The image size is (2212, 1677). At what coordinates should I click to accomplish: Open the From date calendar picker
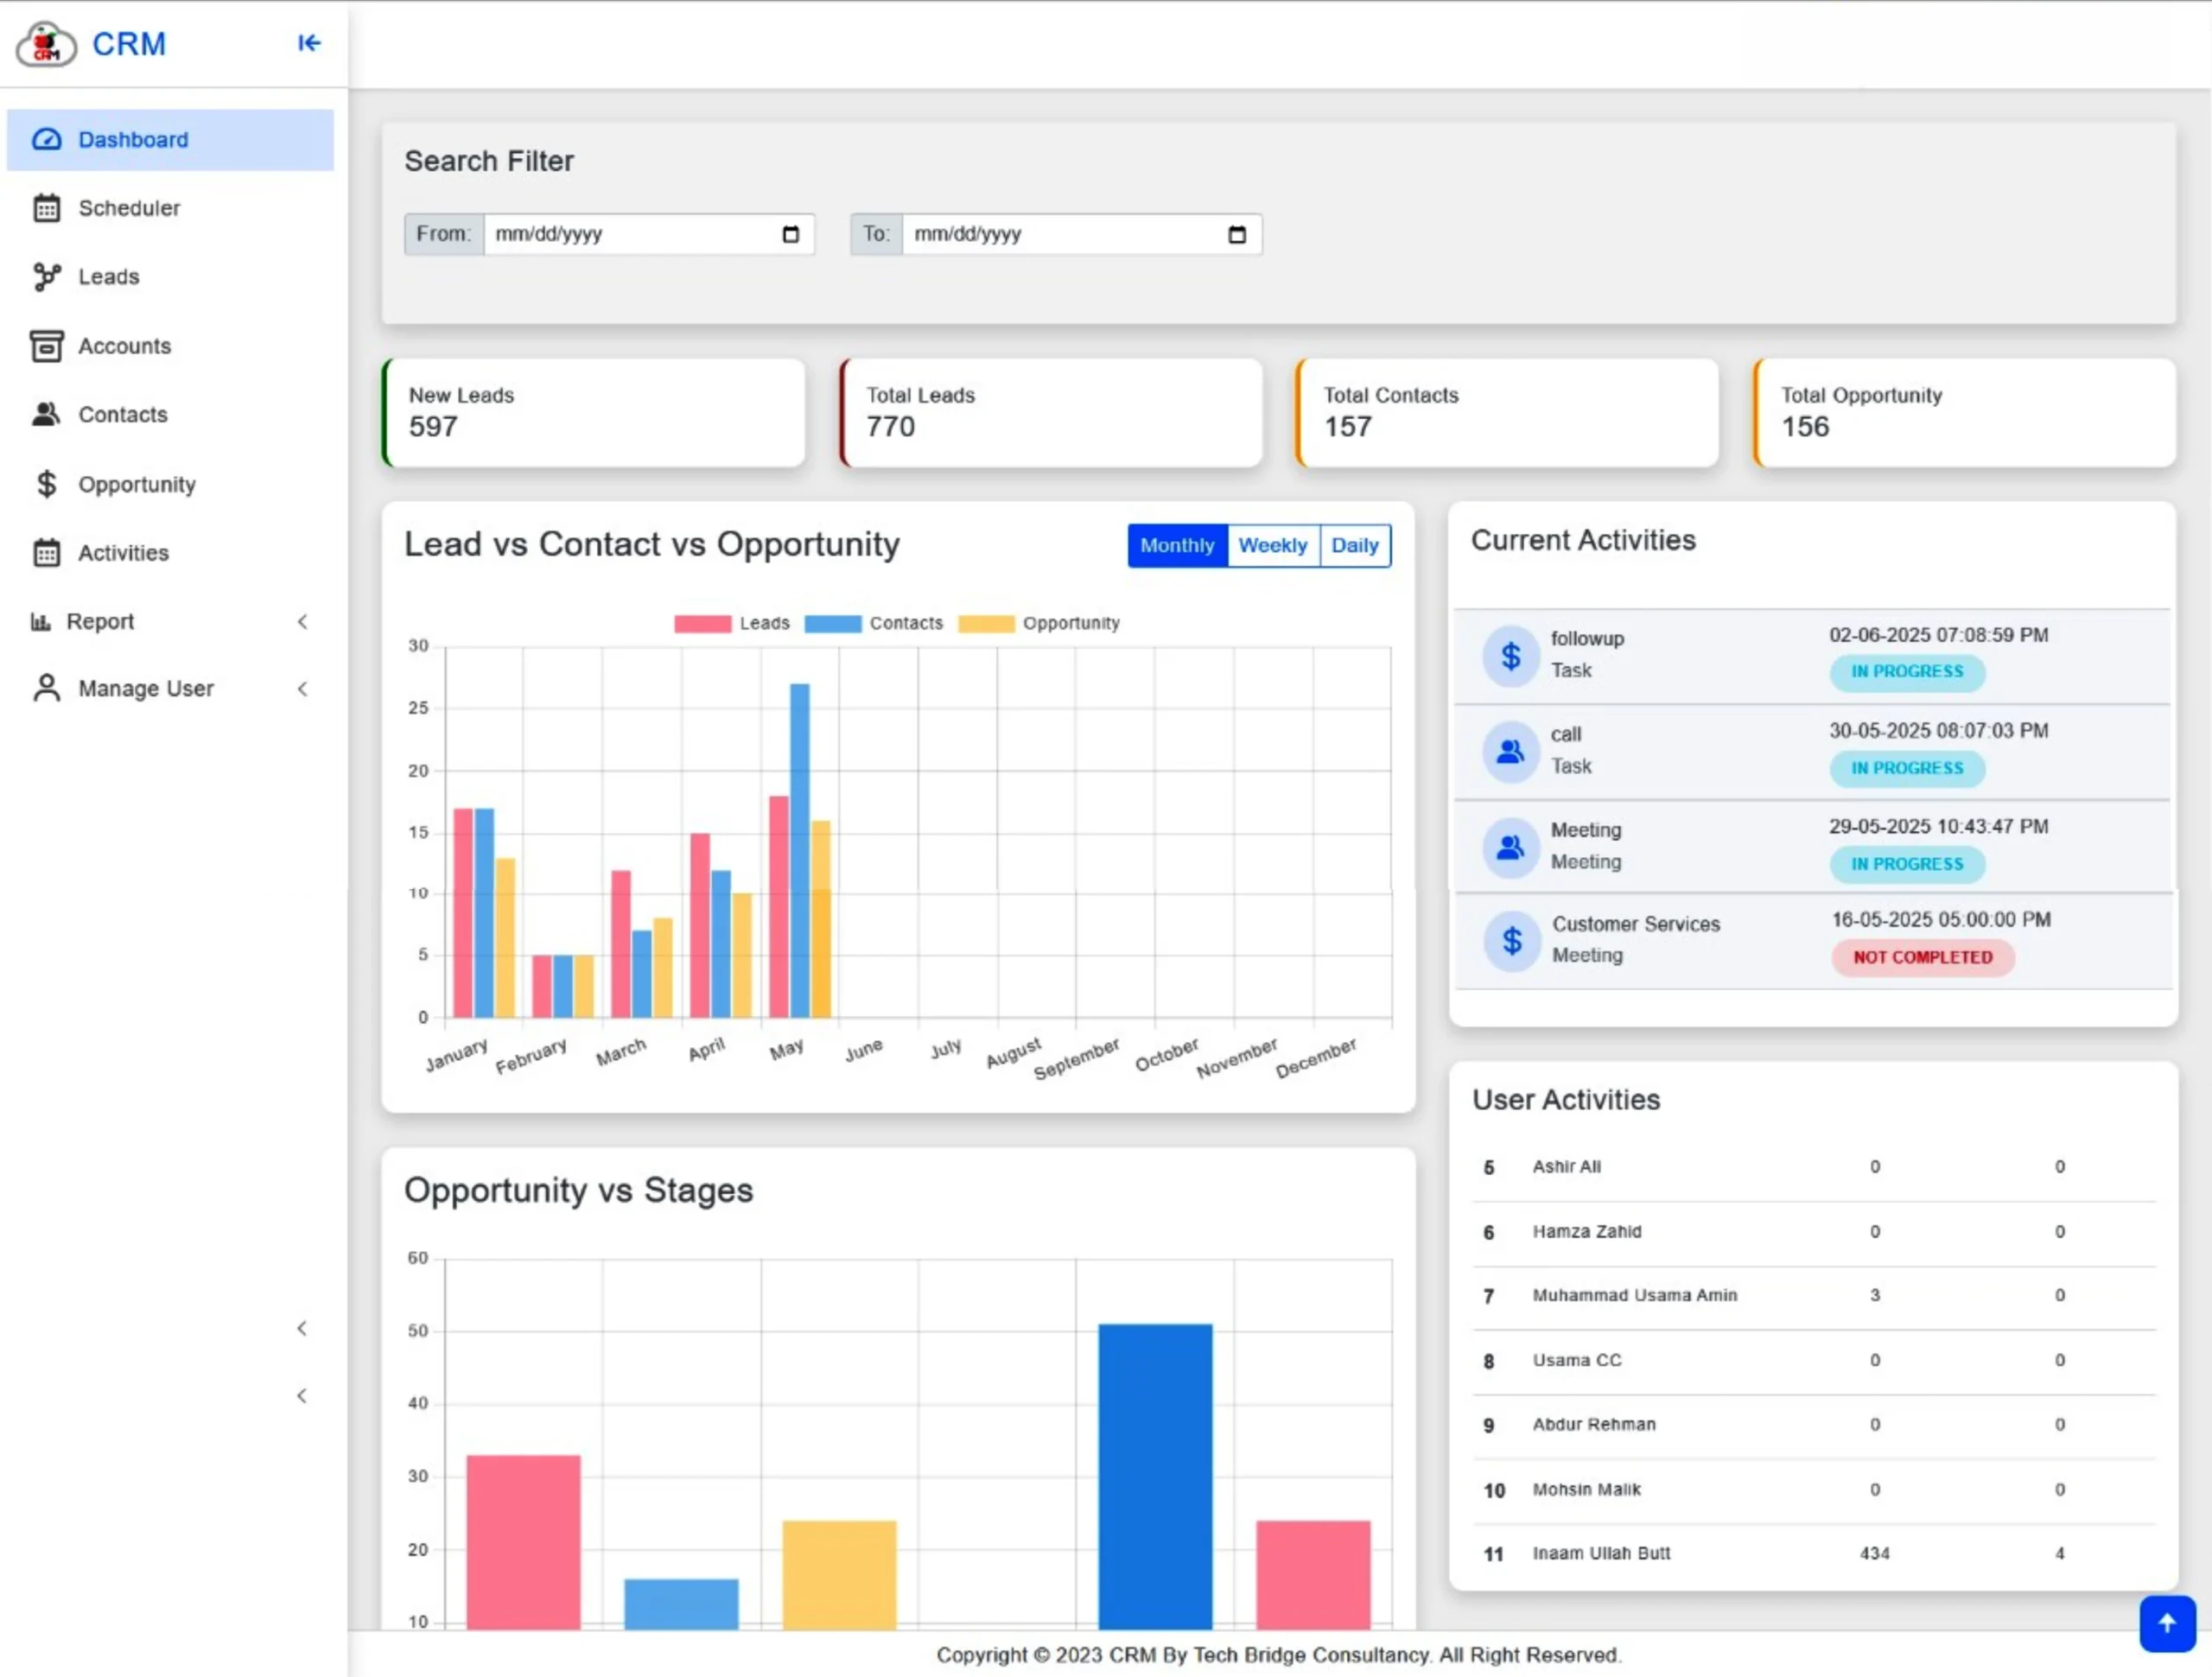[x=790, y=234]
